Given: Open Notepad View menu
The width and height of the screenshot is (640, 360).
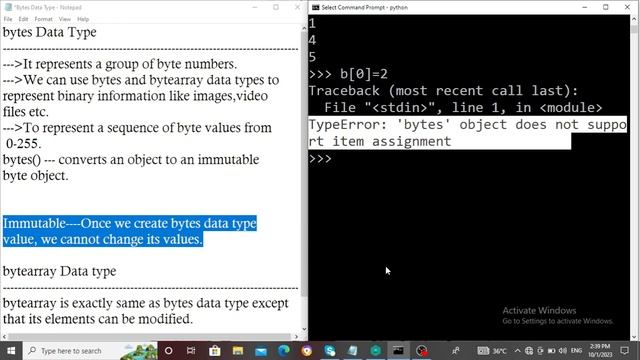Looking at the screenshot, I should pyautogui.click(x=64, y=19).
